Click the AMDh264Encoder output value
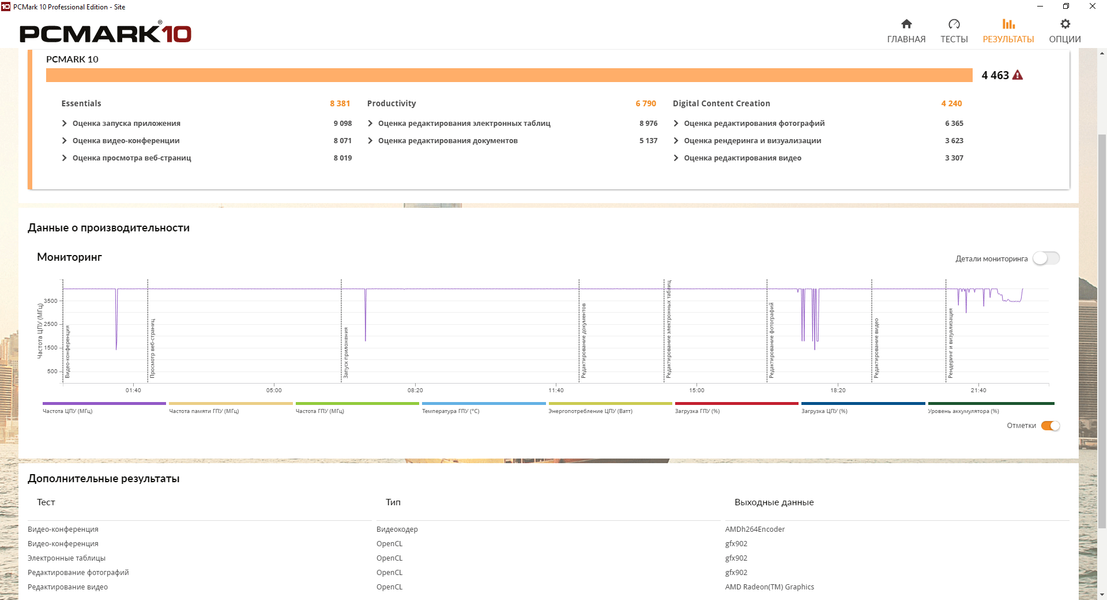1107x600 pixels. [x=755, y=529]
